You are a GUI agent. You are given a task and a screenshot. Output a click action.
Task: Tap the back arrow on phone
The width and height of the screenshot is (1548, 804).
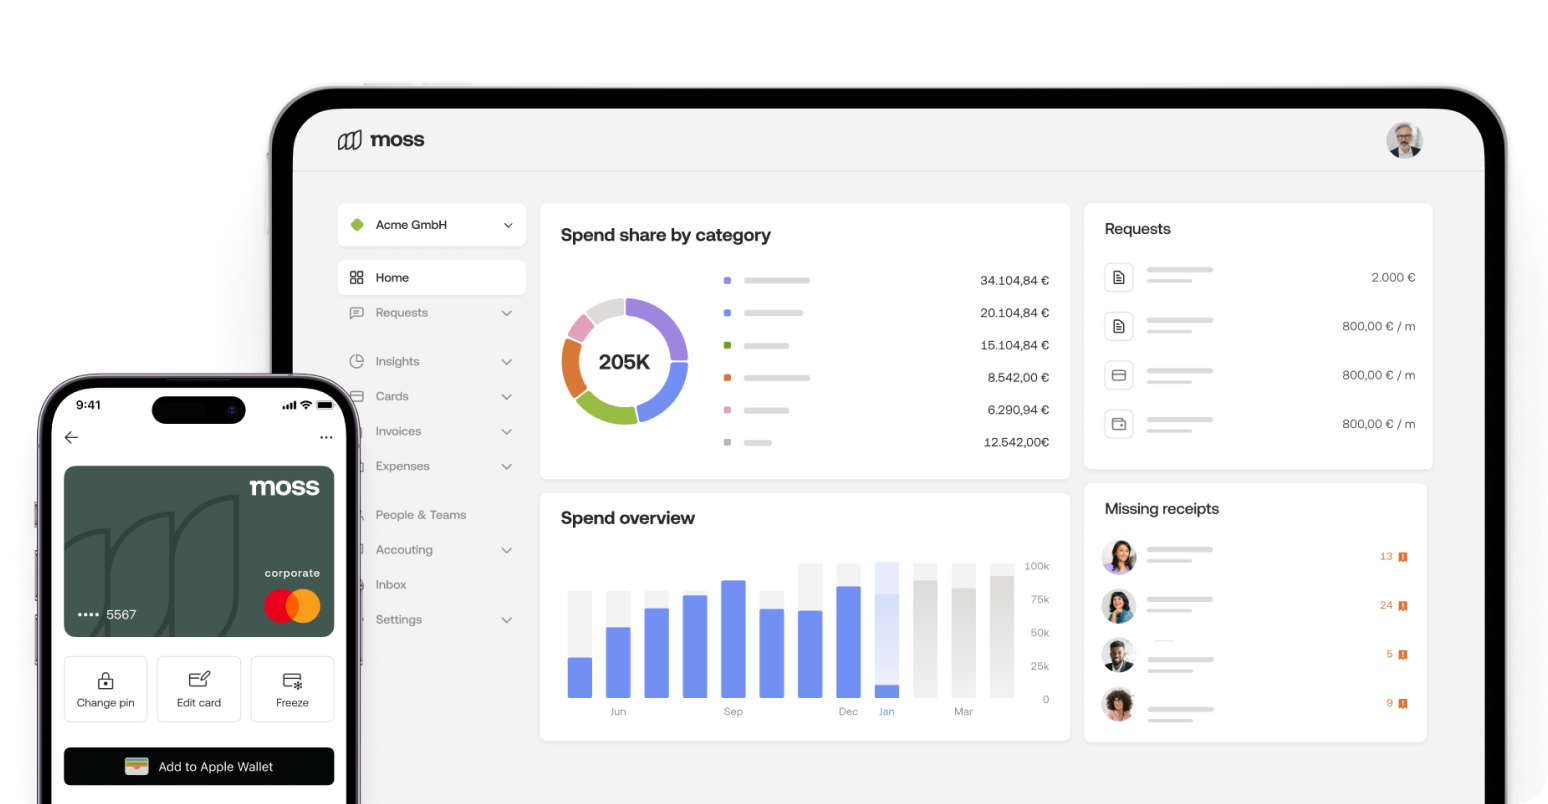coord(71,437)
